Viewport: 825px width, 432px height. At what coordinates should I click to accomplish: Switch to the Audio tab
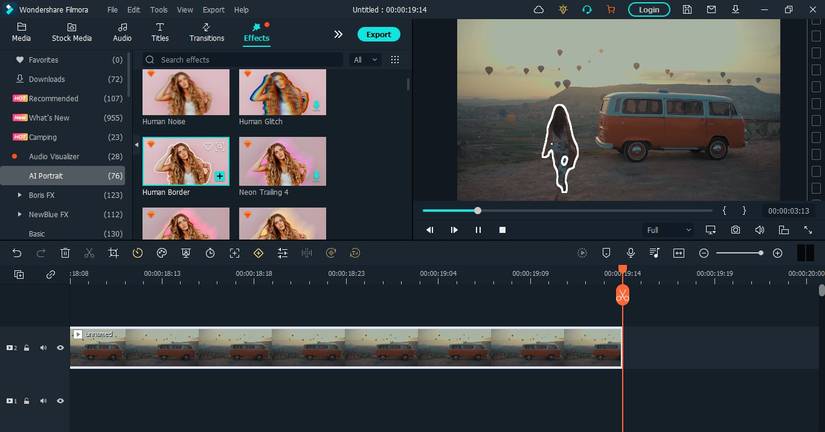tap(122, 32)
